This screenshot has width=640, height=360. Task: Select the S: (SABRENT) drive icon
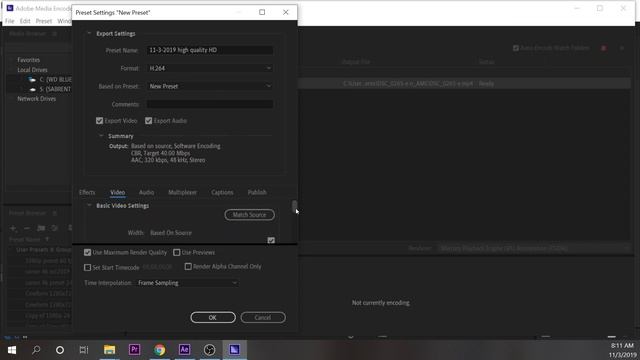[33, 89]
